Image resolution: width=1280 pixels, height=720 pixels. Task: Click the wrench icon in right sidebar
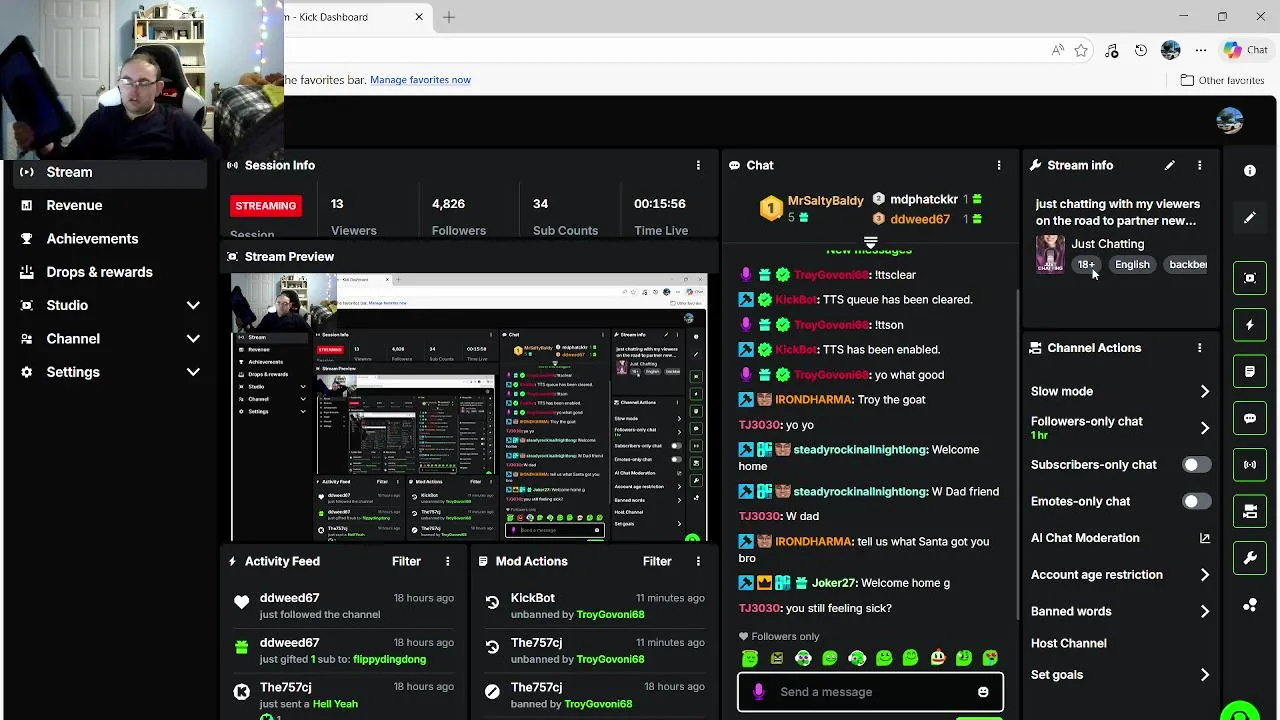1250,558
